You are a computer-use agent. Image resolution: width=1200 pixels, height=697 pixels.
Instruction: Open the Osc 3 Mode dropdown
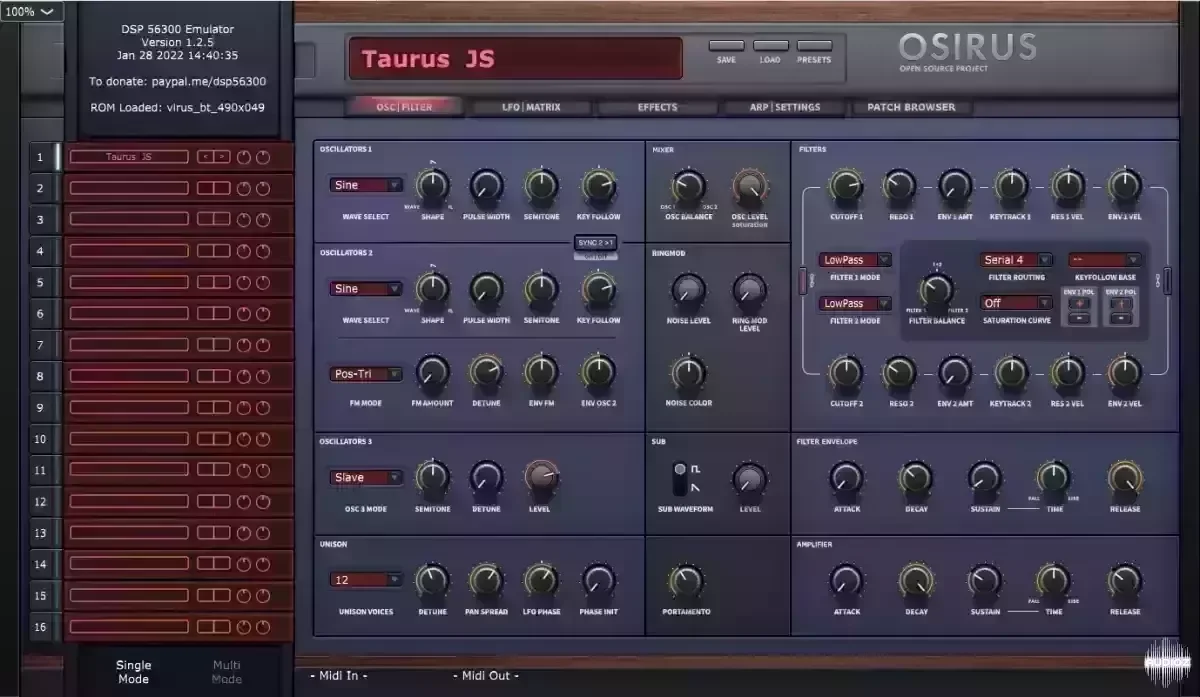tap(366, 477)
